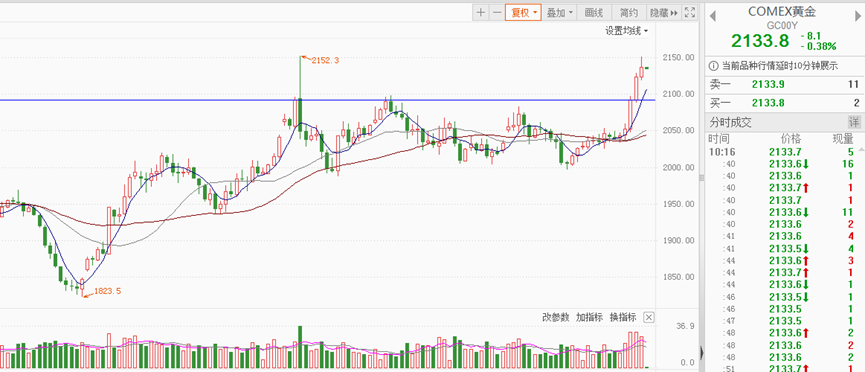Collapse the right panel using splitter arrow
This screenshot has width=865, height=372.
coord(702,352)
